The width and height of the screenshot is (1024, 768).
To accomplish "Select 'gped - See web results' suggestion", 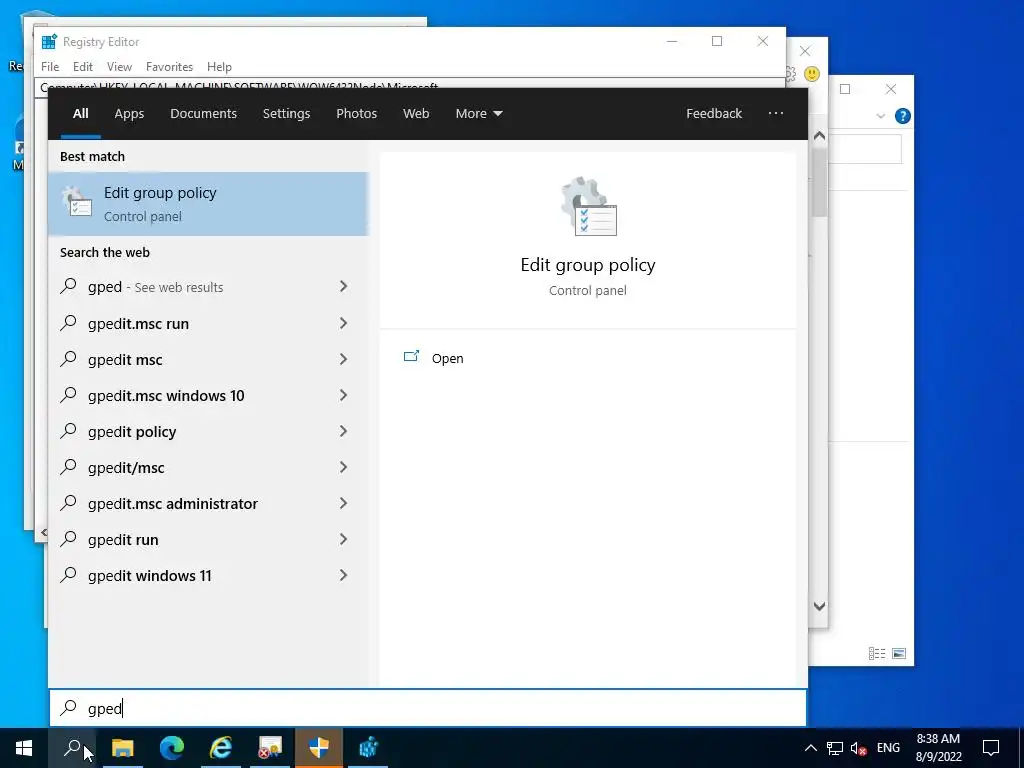I will coord(208,287).
